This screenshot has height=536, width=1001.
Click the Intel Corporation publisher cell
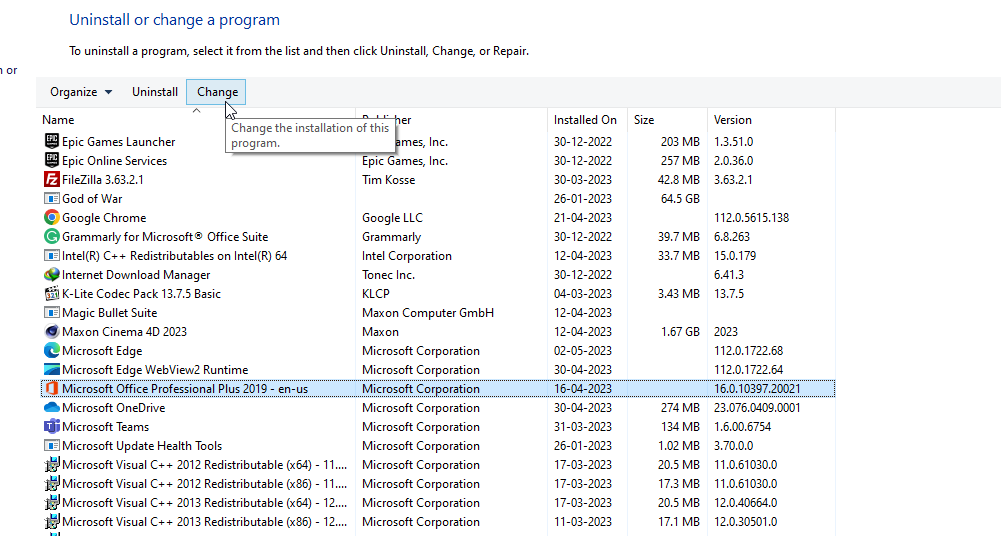[407, 256]
